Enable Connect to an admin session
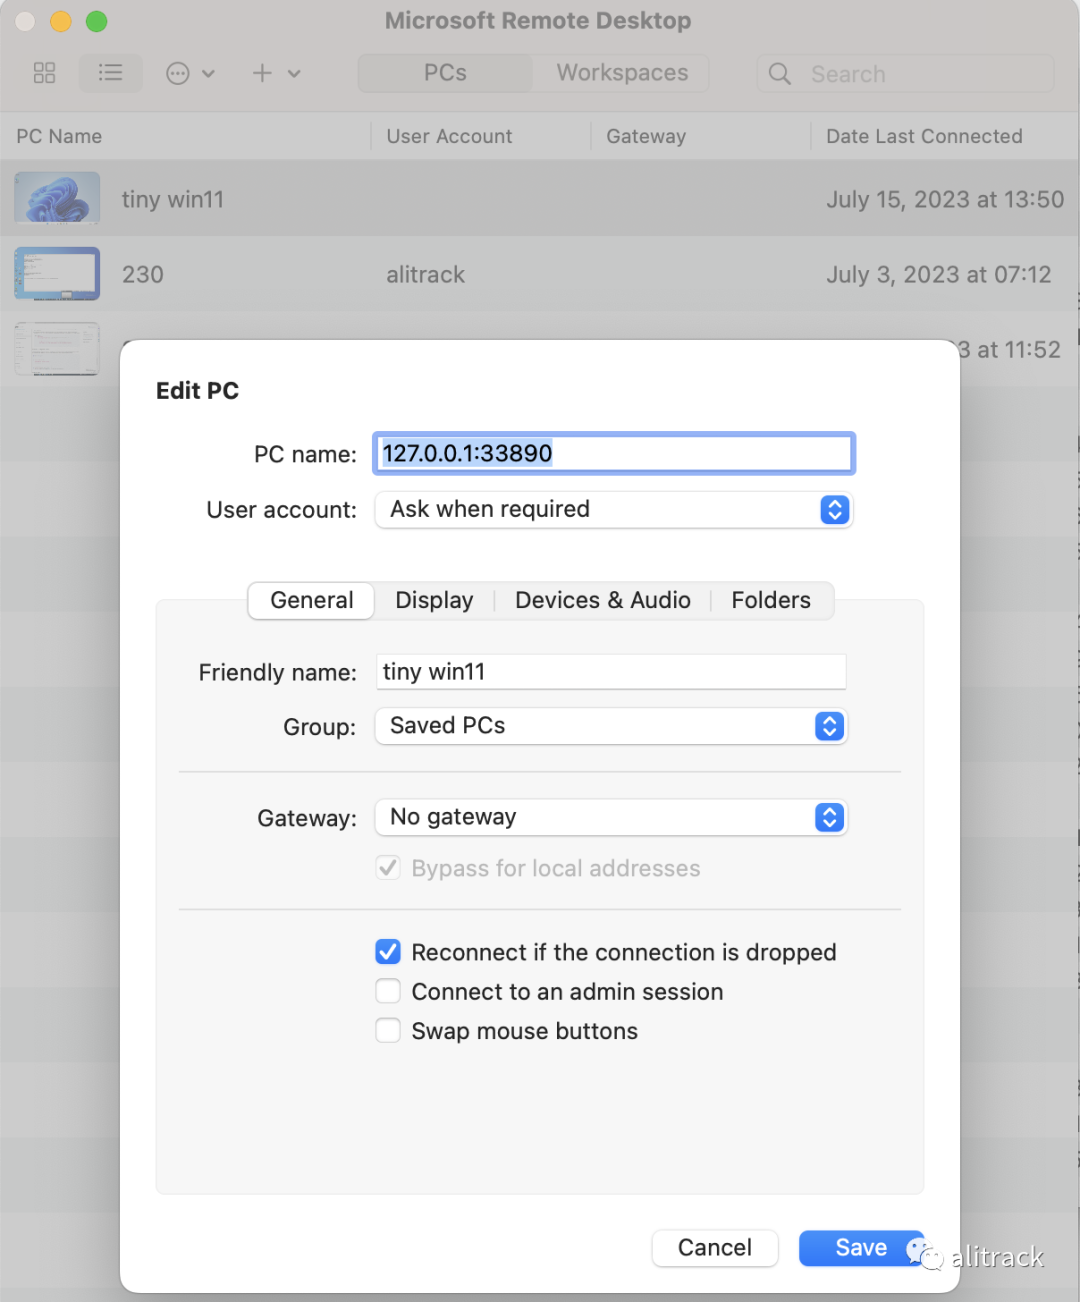The width and height of the screenshot is (1080, 1302). coord(388,991)
